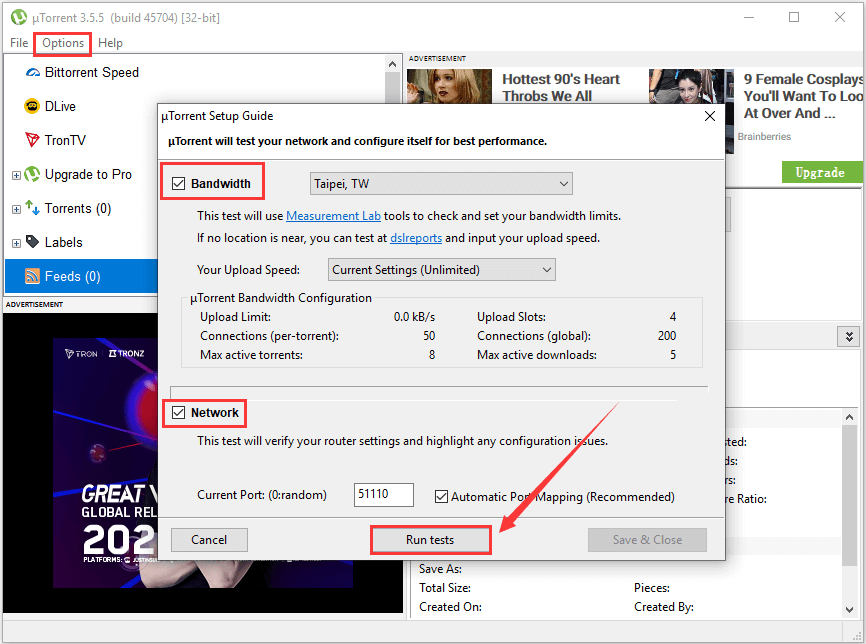The width and height of the screenshot is (866, 644).
Task: Close the µTorrent Setup Guide dialog
Action: pyautogui.click(x=710, y=116)
